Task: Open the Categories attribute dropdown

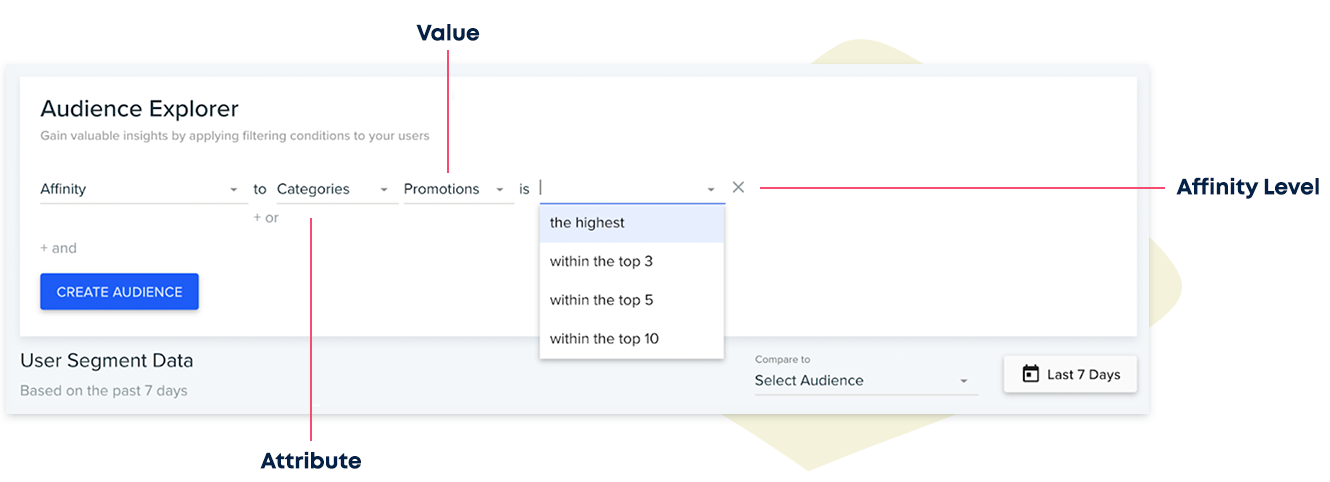Action: pos(337,189)
